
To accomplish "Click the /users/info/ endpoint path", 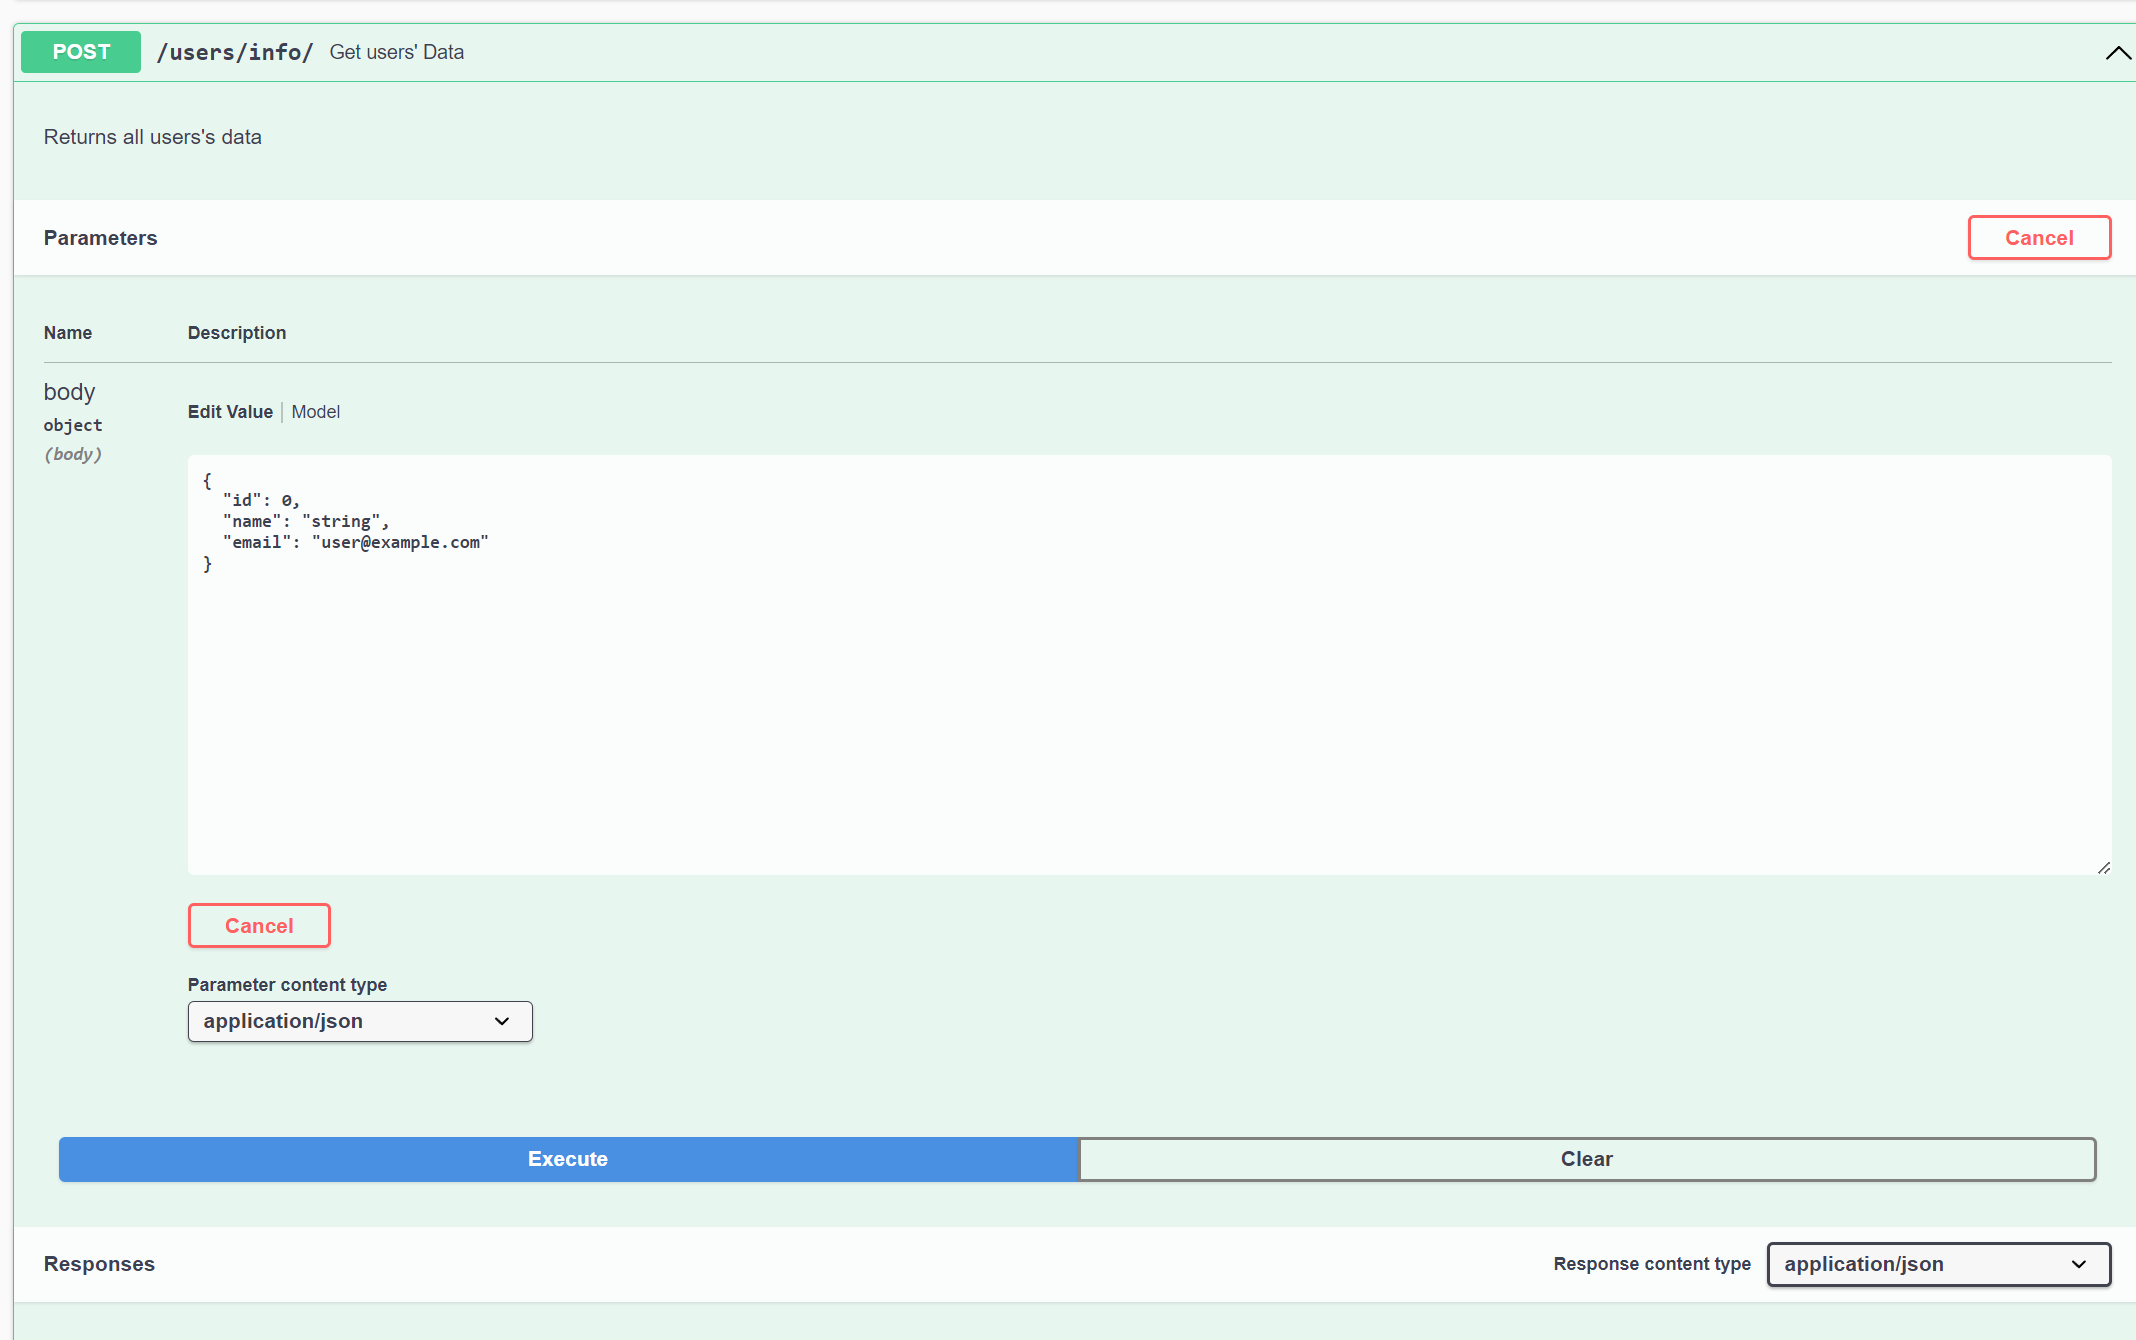I will click(235, 51).
